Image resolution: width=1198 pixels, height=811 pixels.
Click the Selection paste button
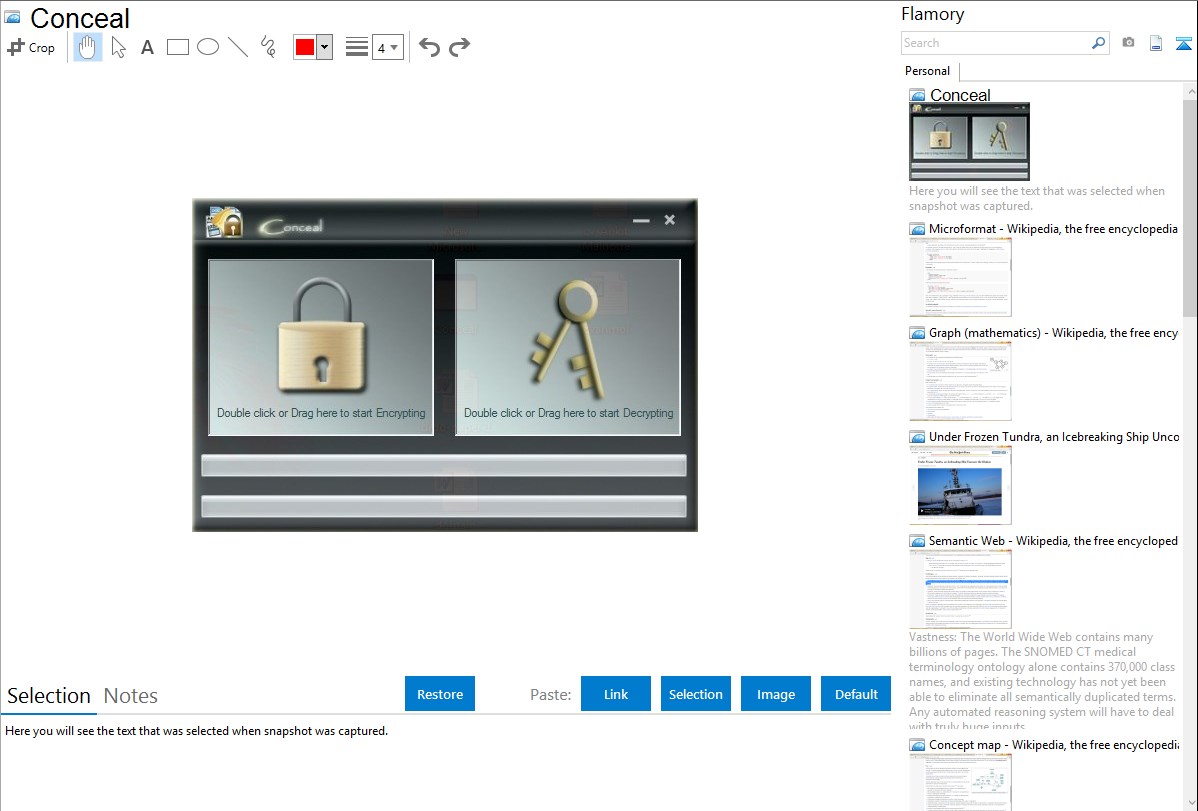coord(695,693)
